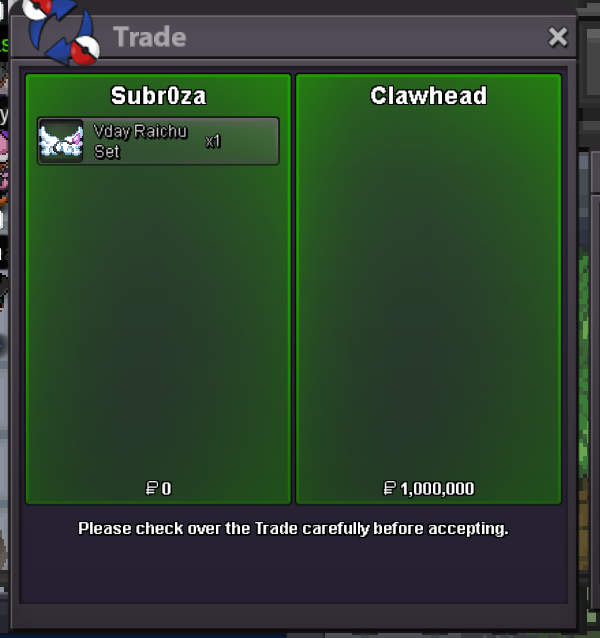Click the dark area below the warning
Viewport: 600px width, 638px height.
[x=293, y=570]
